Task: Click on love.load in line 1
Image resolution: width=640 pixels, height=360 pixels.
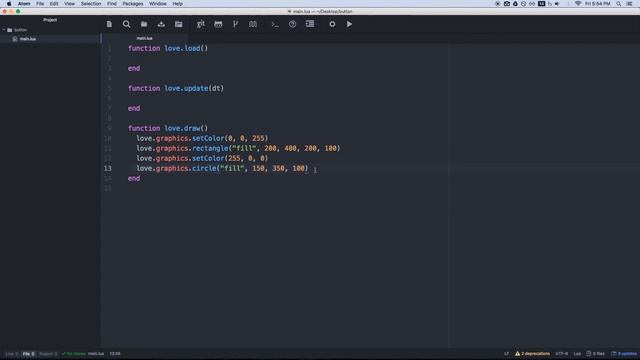Action: click(182, 48)
